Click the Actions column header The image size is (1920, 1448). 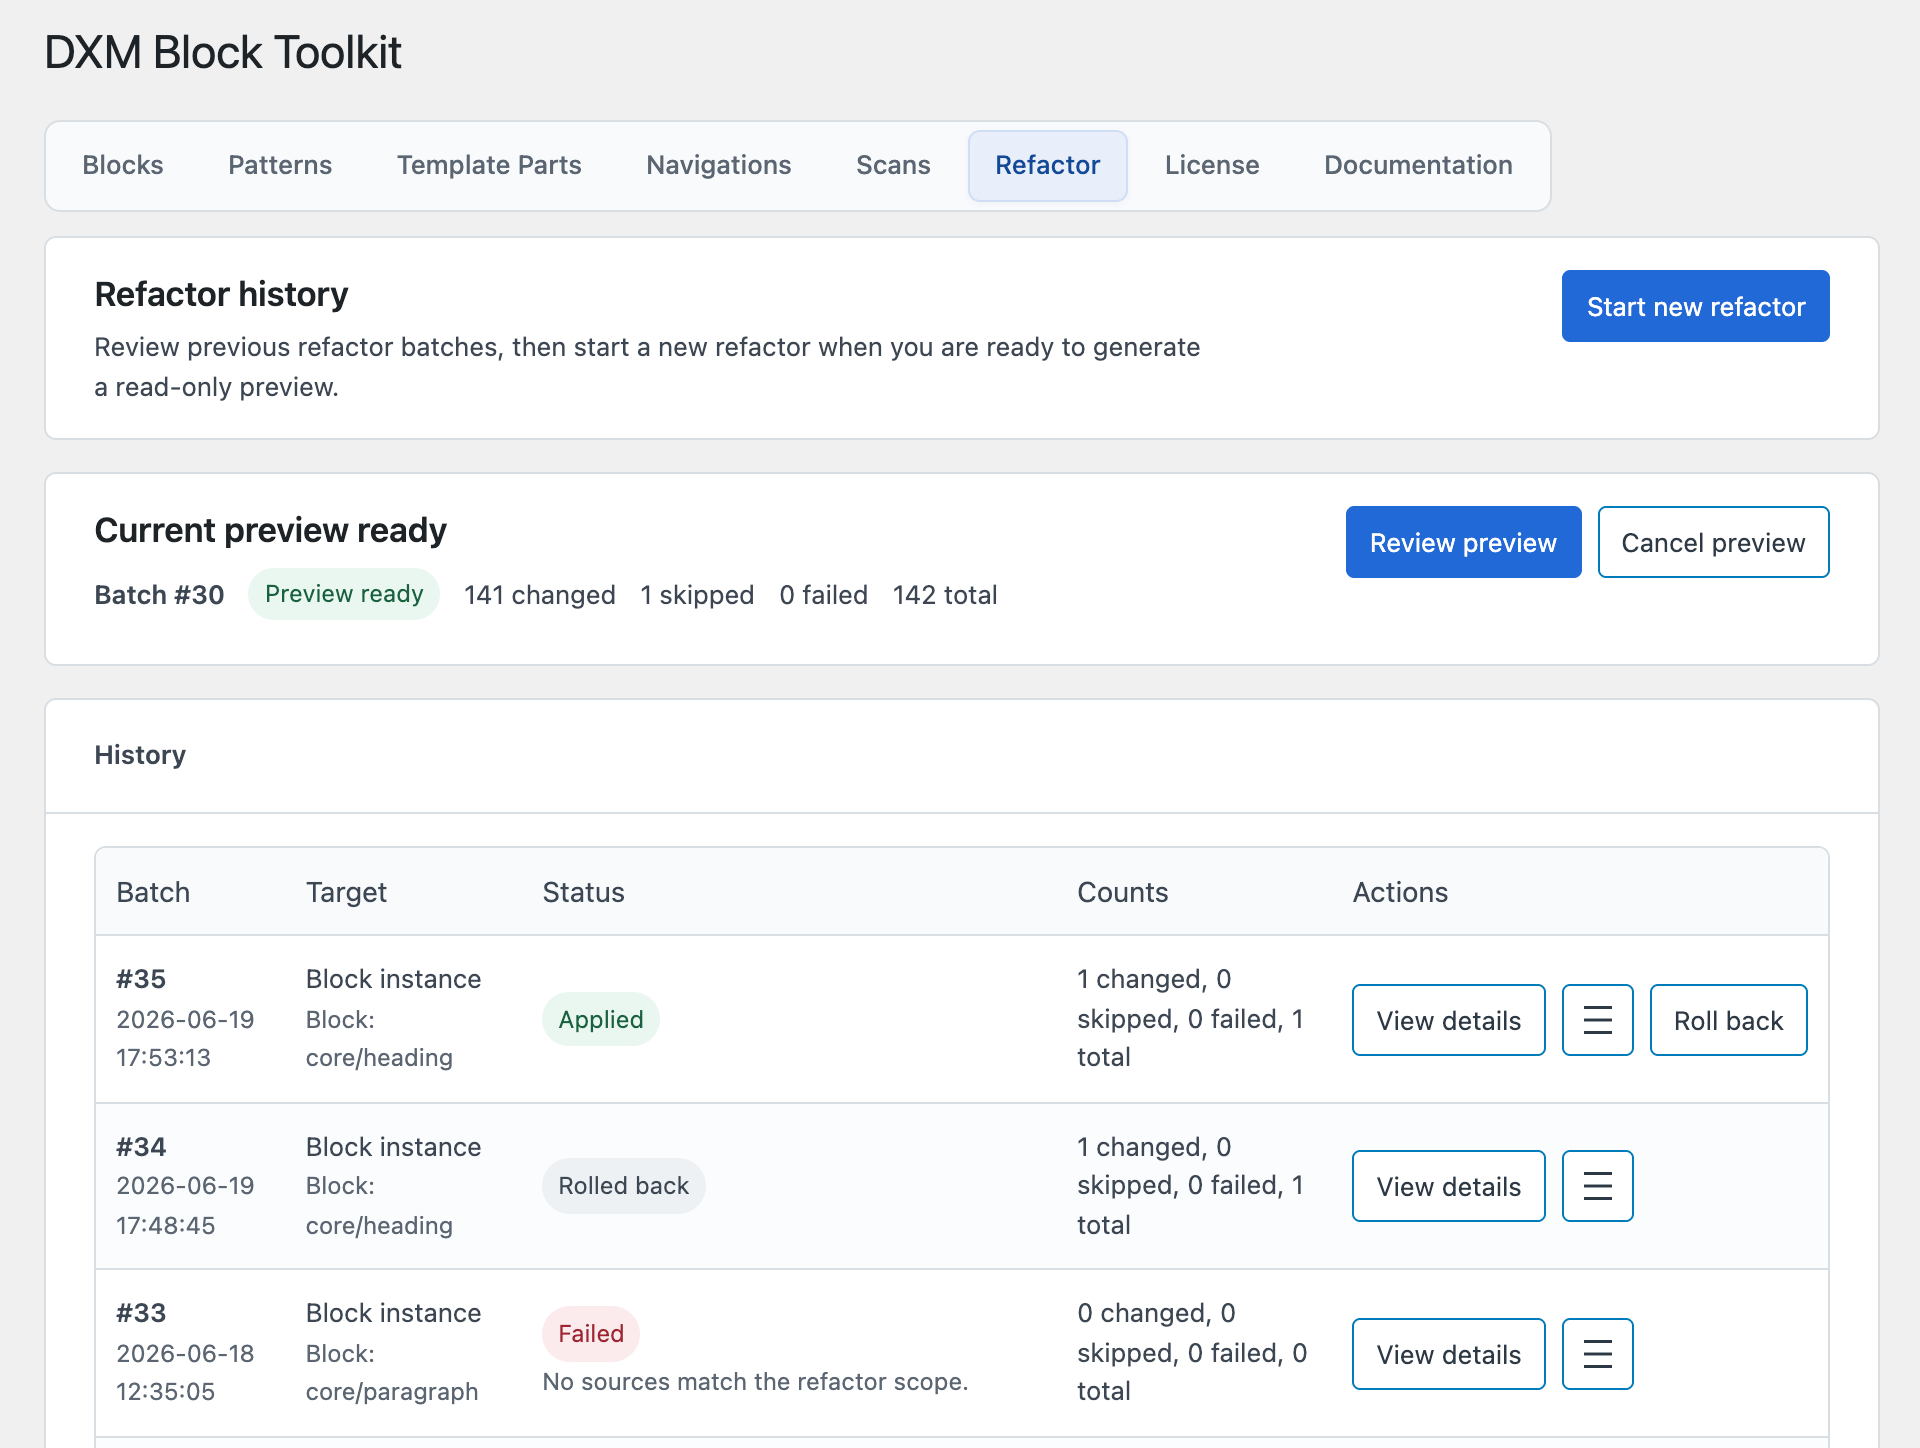click(x=1400, y=892)
